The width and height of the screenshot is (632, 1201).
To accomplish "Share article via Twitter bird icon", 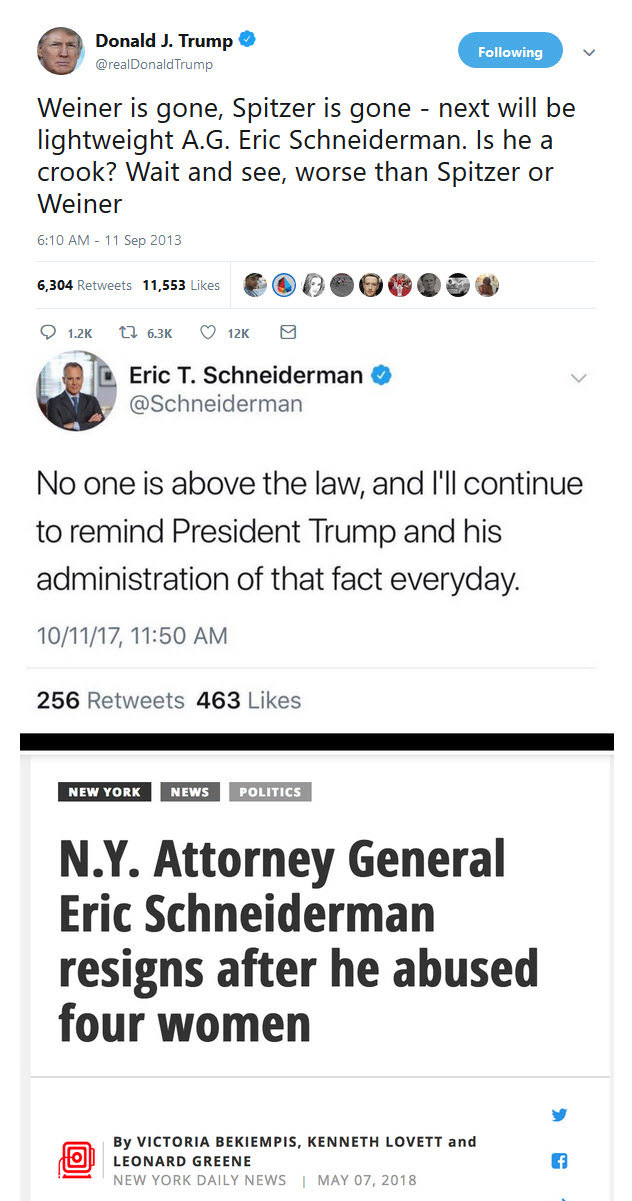I will (559, 1114).
